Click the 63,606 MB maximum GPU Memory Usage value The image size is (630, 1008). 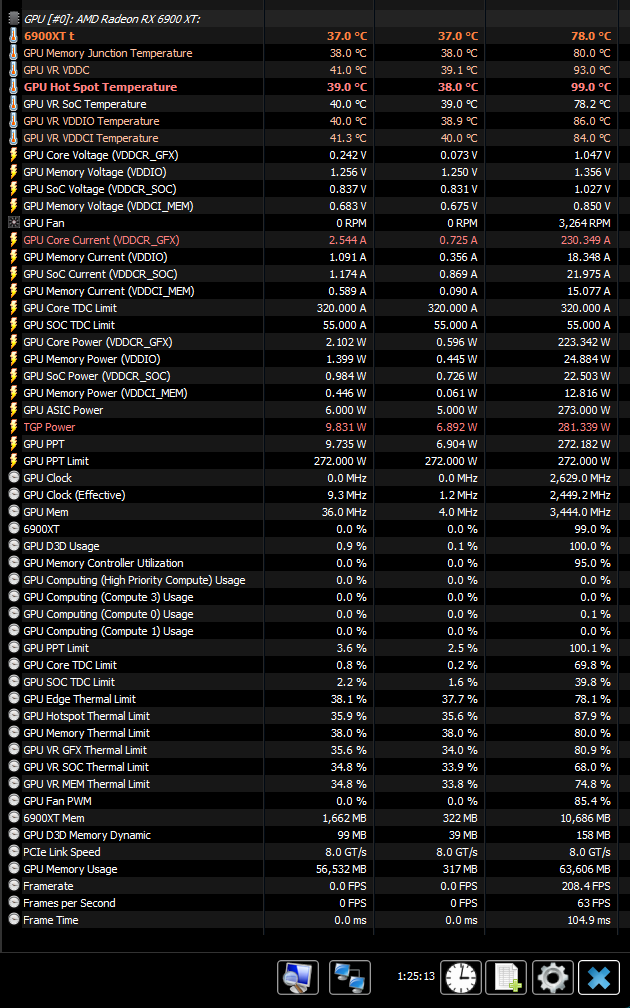[x=587, y=869]
